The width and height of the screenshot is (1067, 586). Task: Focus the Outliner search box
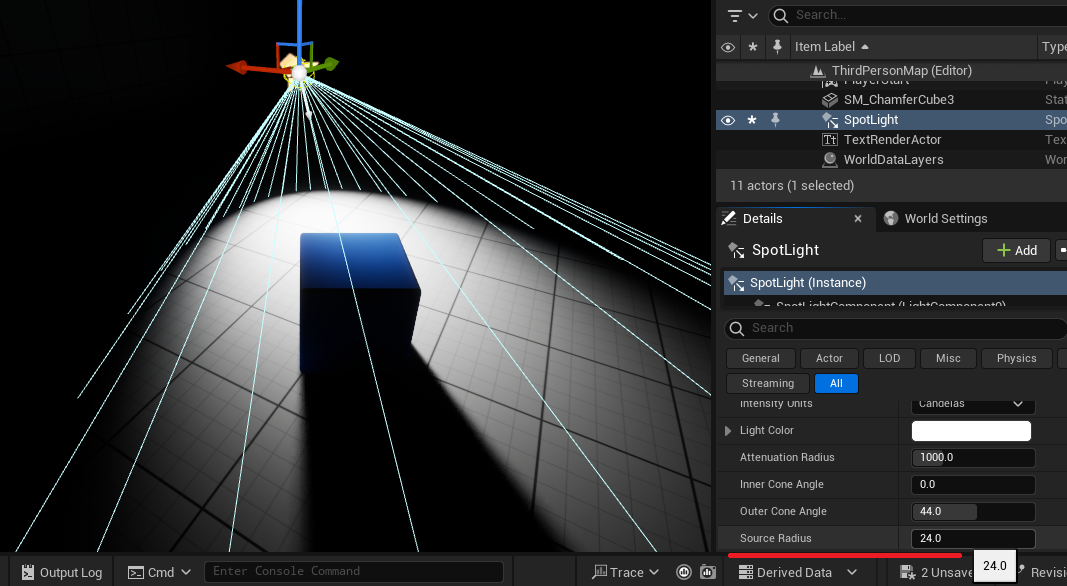point(919,15)
